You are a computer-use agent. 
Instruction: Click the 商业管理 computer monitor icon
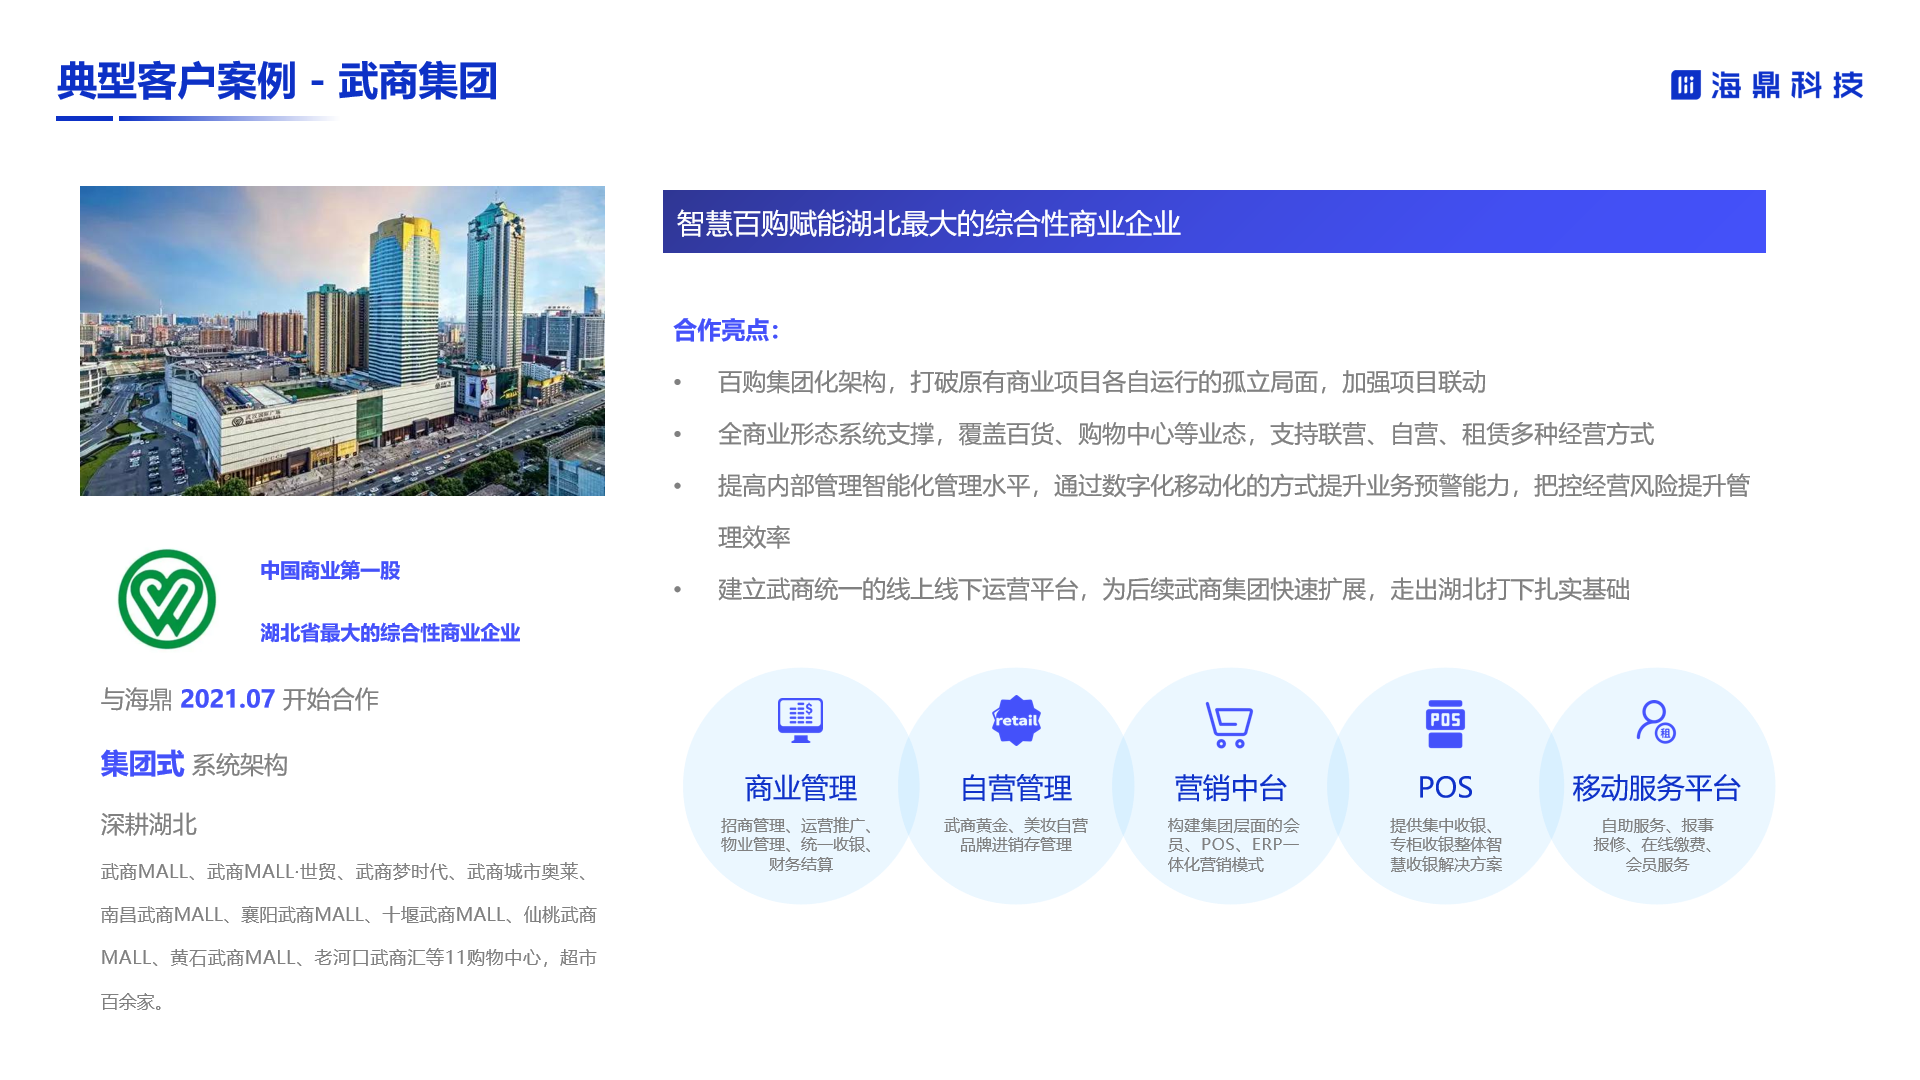[800, 720]
